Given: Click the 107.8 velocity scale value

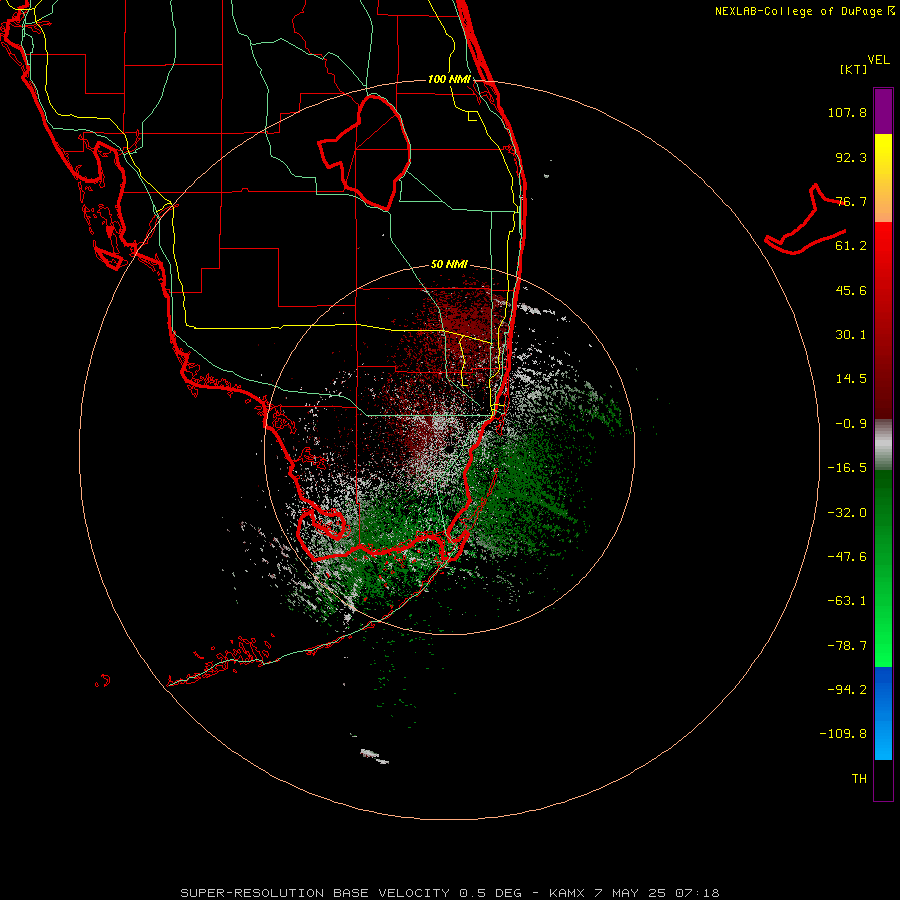Looking at the screenshot, I should point(847,112).
